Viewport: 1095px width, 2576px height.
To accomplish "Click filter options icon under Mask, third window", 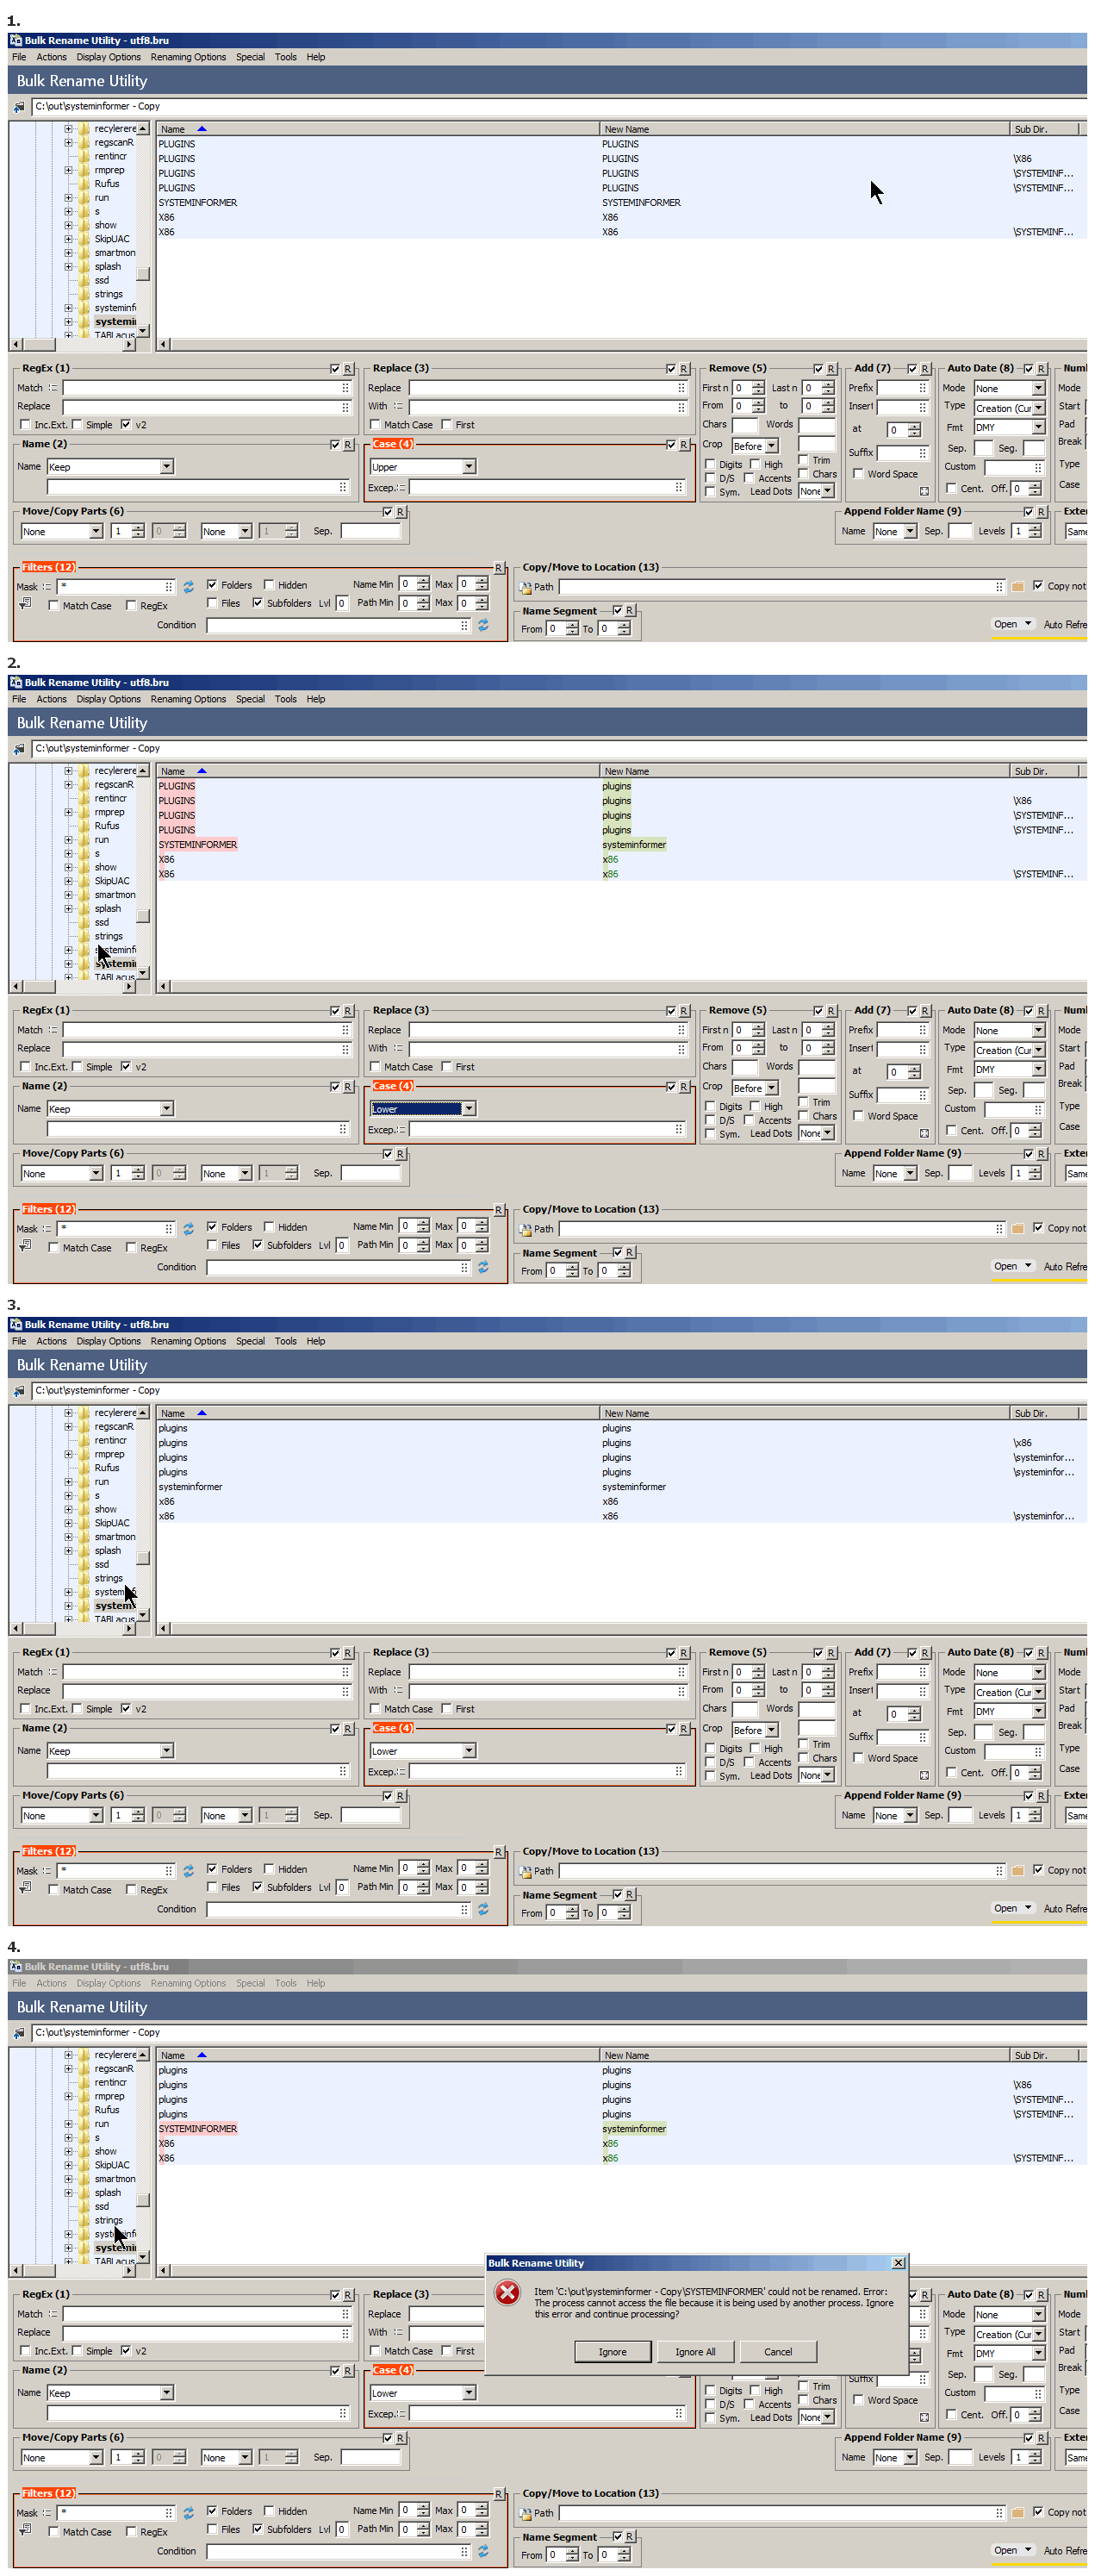I will click(x=25, y=1888).
